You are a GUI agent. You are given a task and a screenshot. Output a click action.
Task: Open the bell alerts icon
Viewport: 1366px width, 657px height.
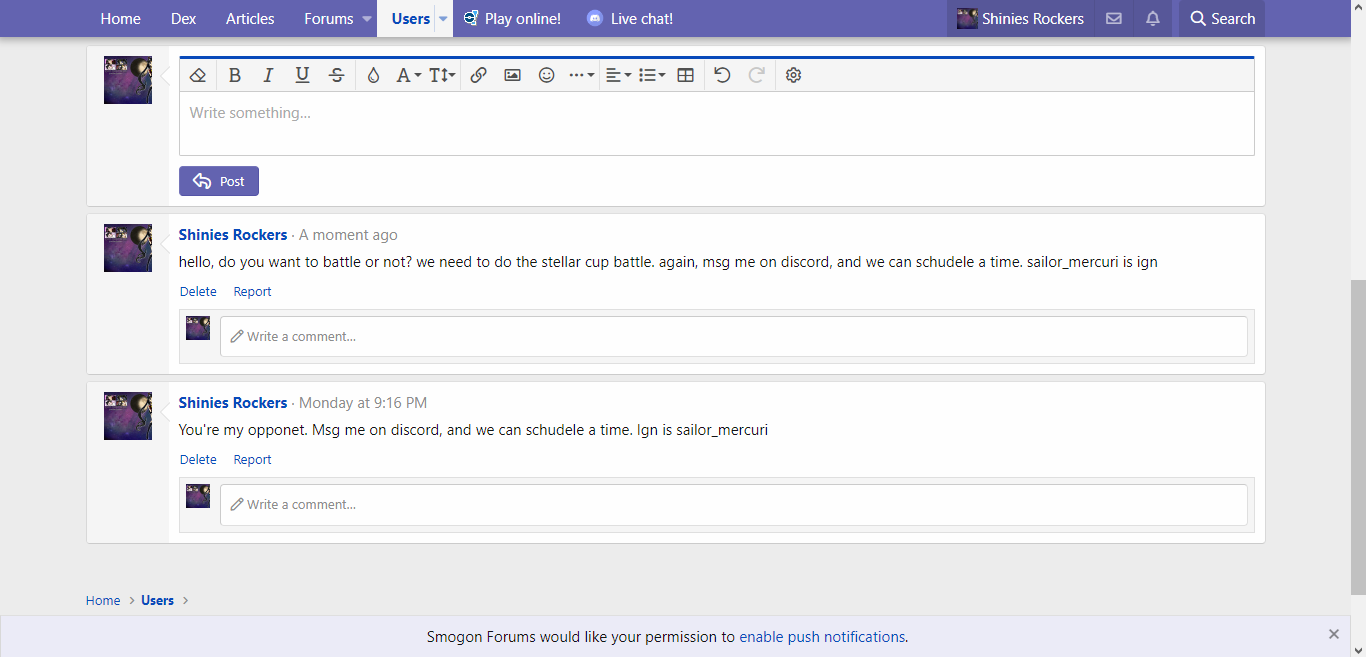pos(1152,18)
